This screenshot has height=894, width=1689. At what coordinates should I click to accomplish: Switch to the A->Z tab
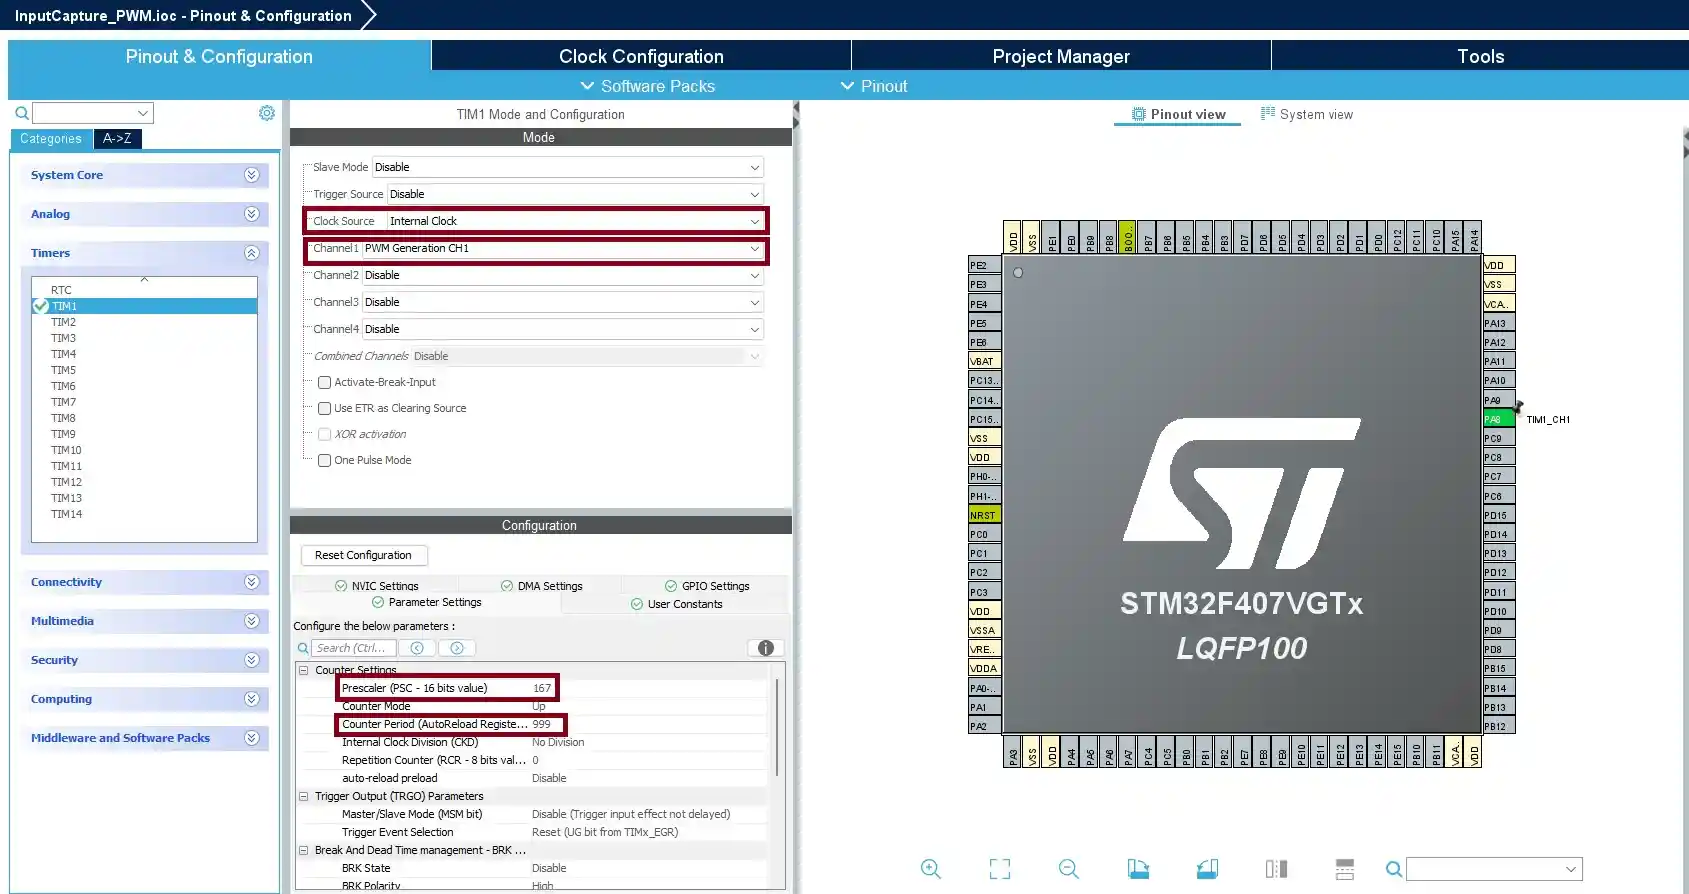pos(117,139)
